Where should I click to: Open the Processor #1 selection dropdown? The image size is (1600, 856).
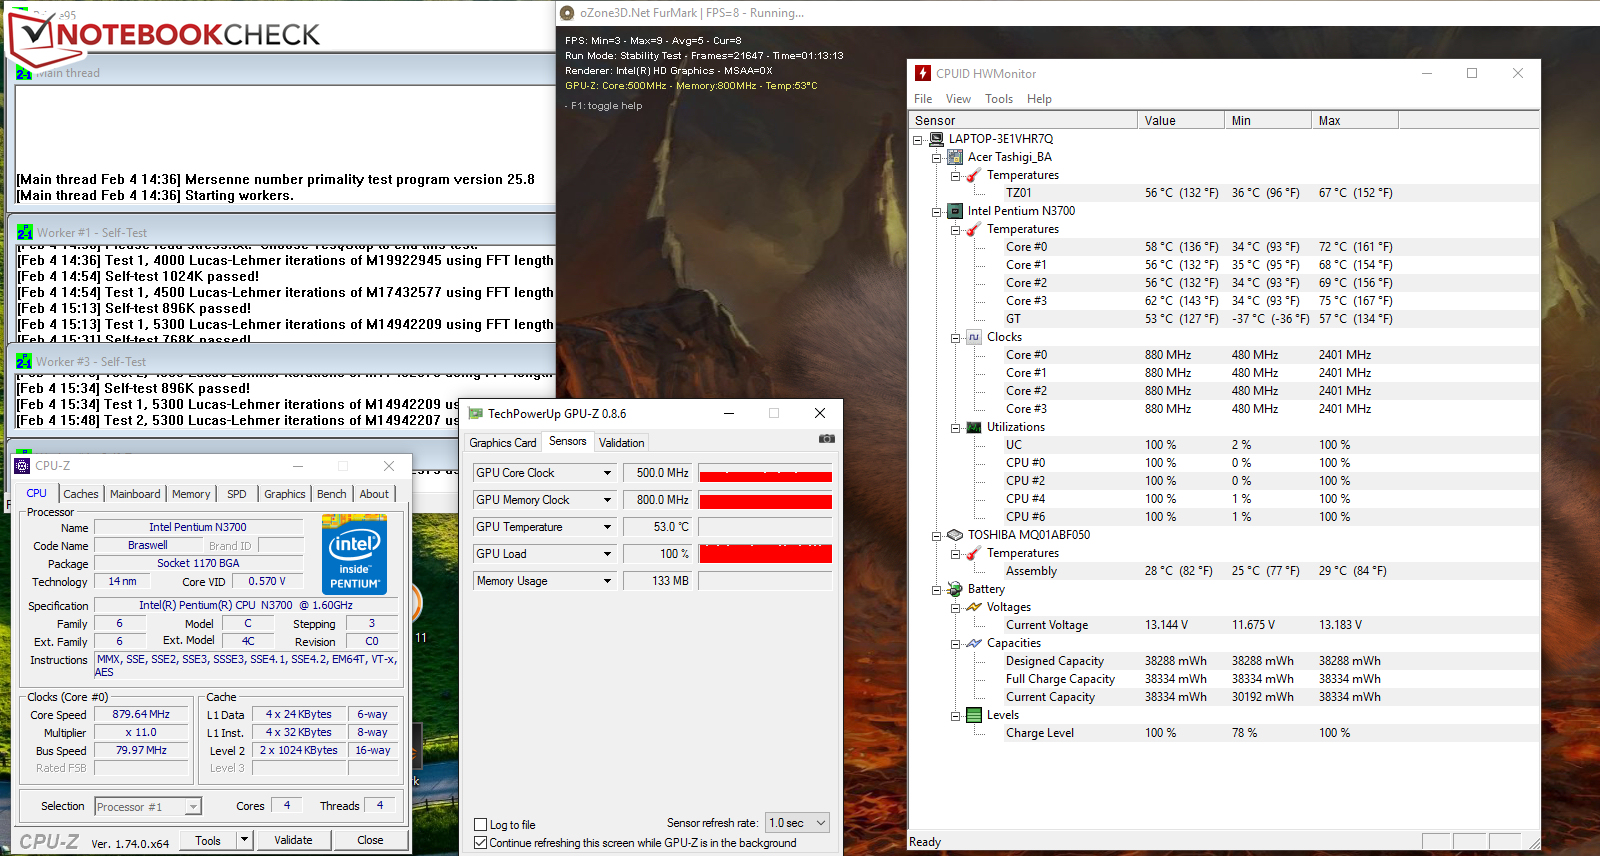148,806
